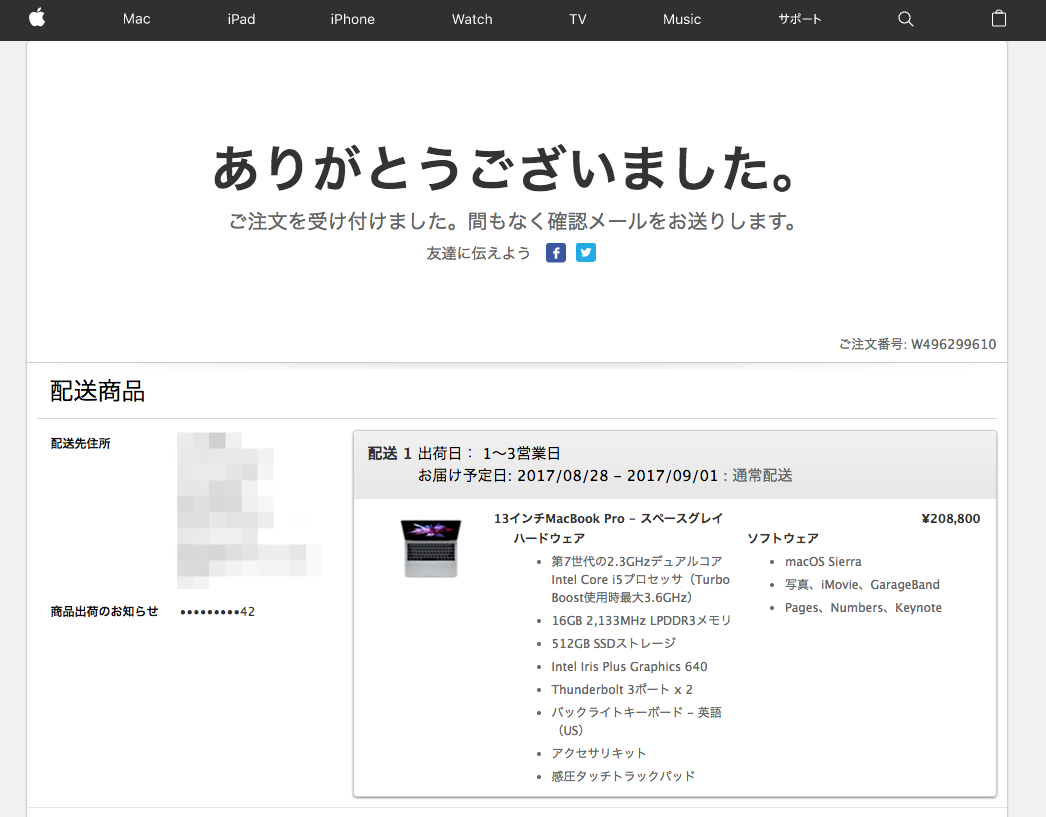The image size is (1046, 817).
Task: Select the Thunderbolt 3ポート x 2 spec
Action: coord(622,689)
